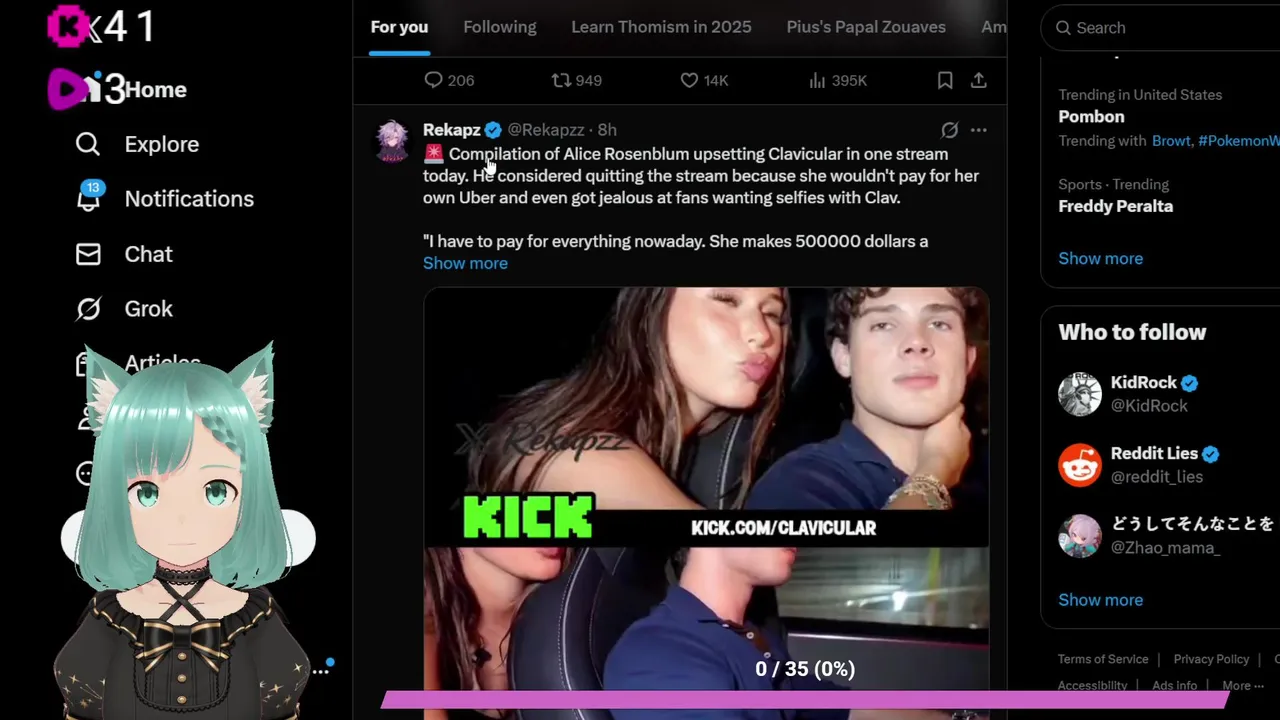Like the post with 14K hearts
Image resolution: width=1280 pixels, height=720 pixels.
(689, 80)
